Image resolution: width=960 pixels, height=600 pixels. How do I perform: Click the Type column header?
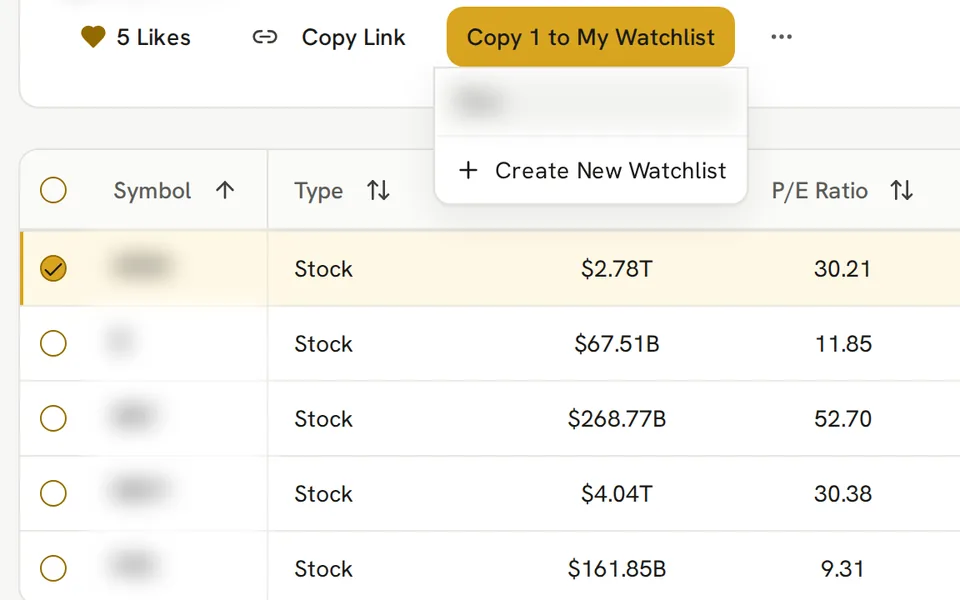(318, 190)
